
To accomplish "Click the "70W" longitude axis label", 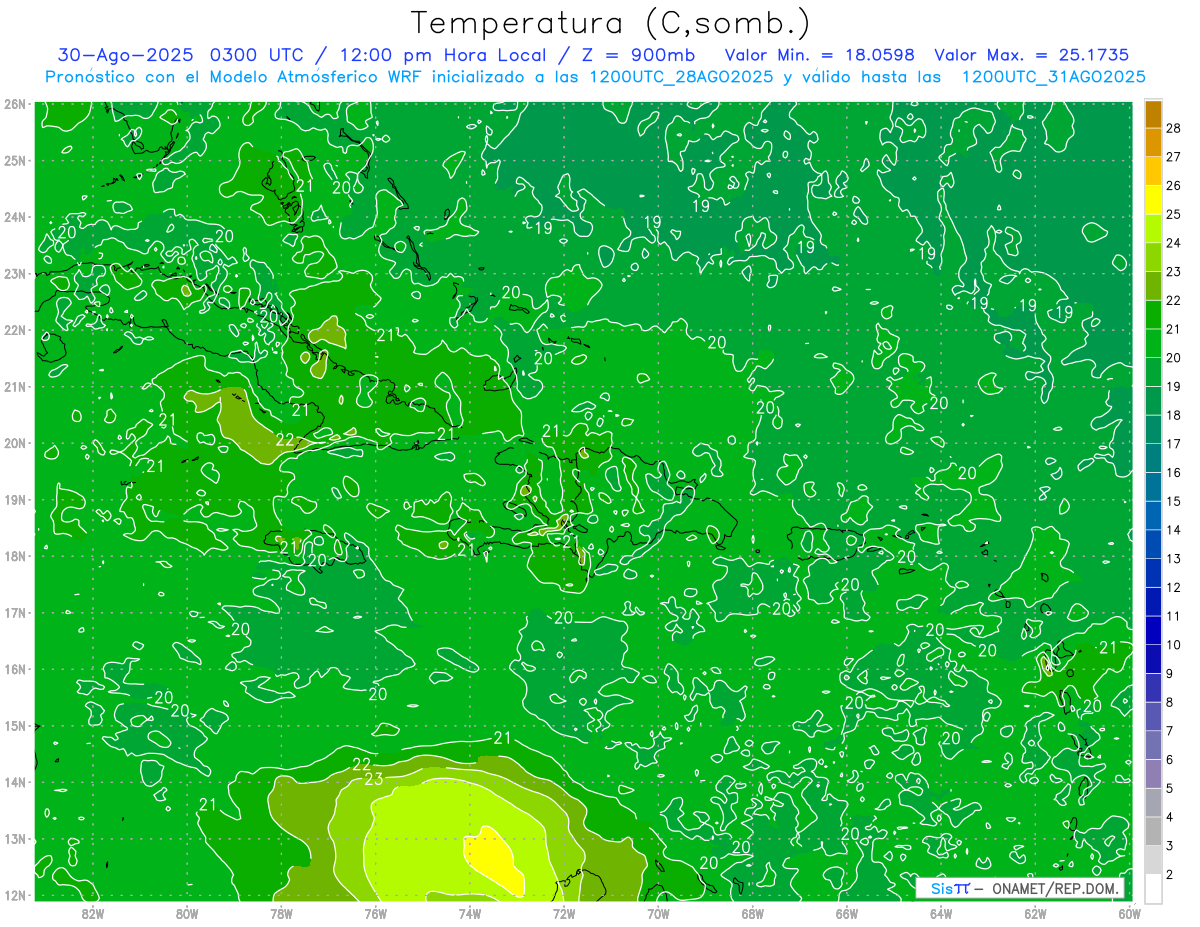I will (658, 912).
